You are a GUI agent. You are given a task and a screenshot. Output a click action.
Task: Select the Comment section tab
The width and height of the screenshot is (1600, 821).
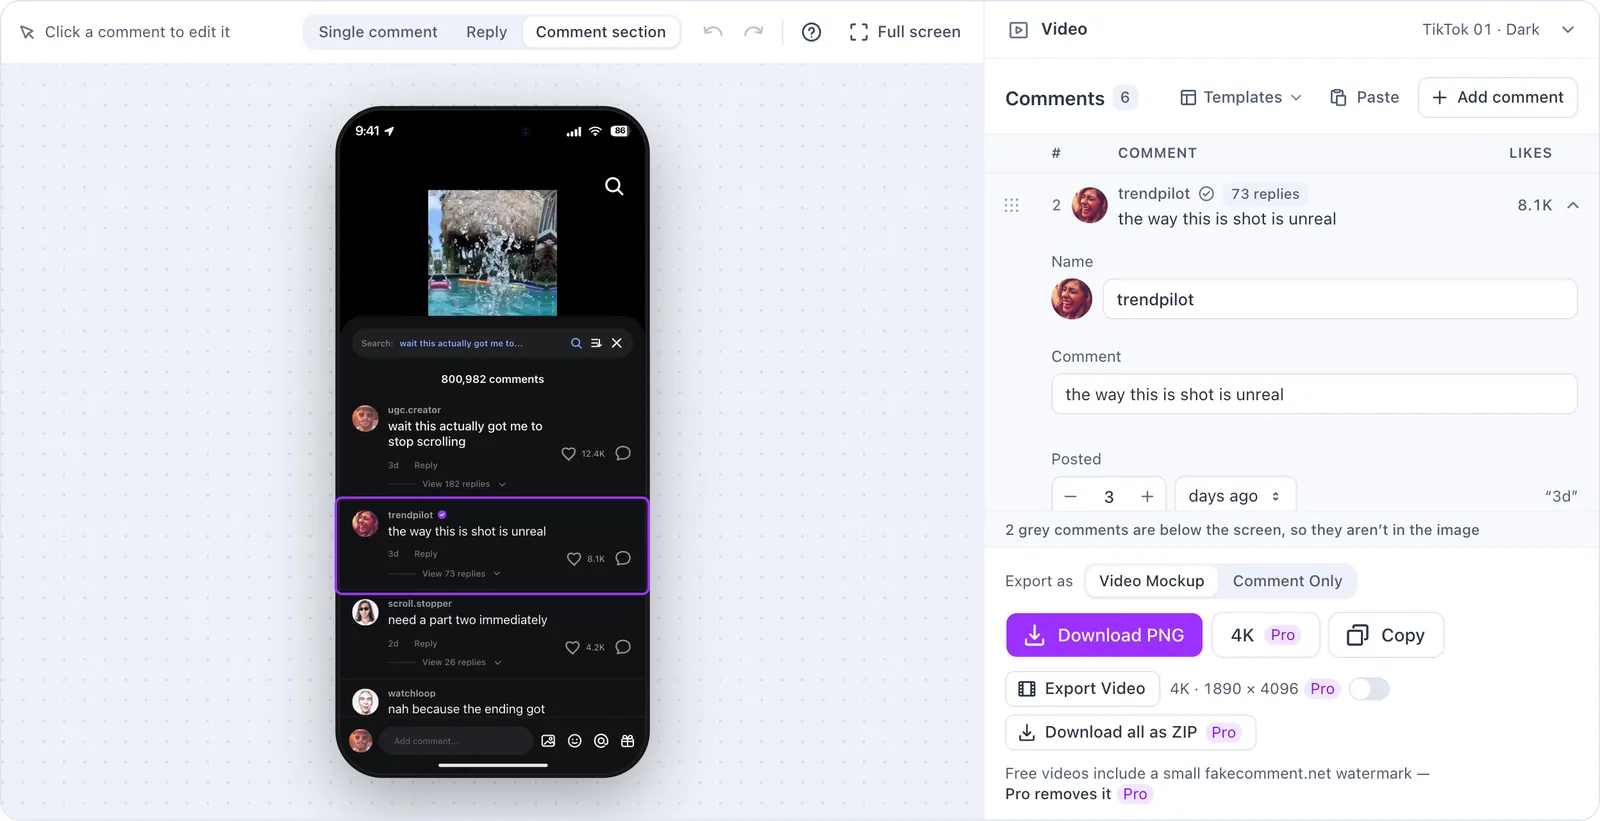coord(601,32)
